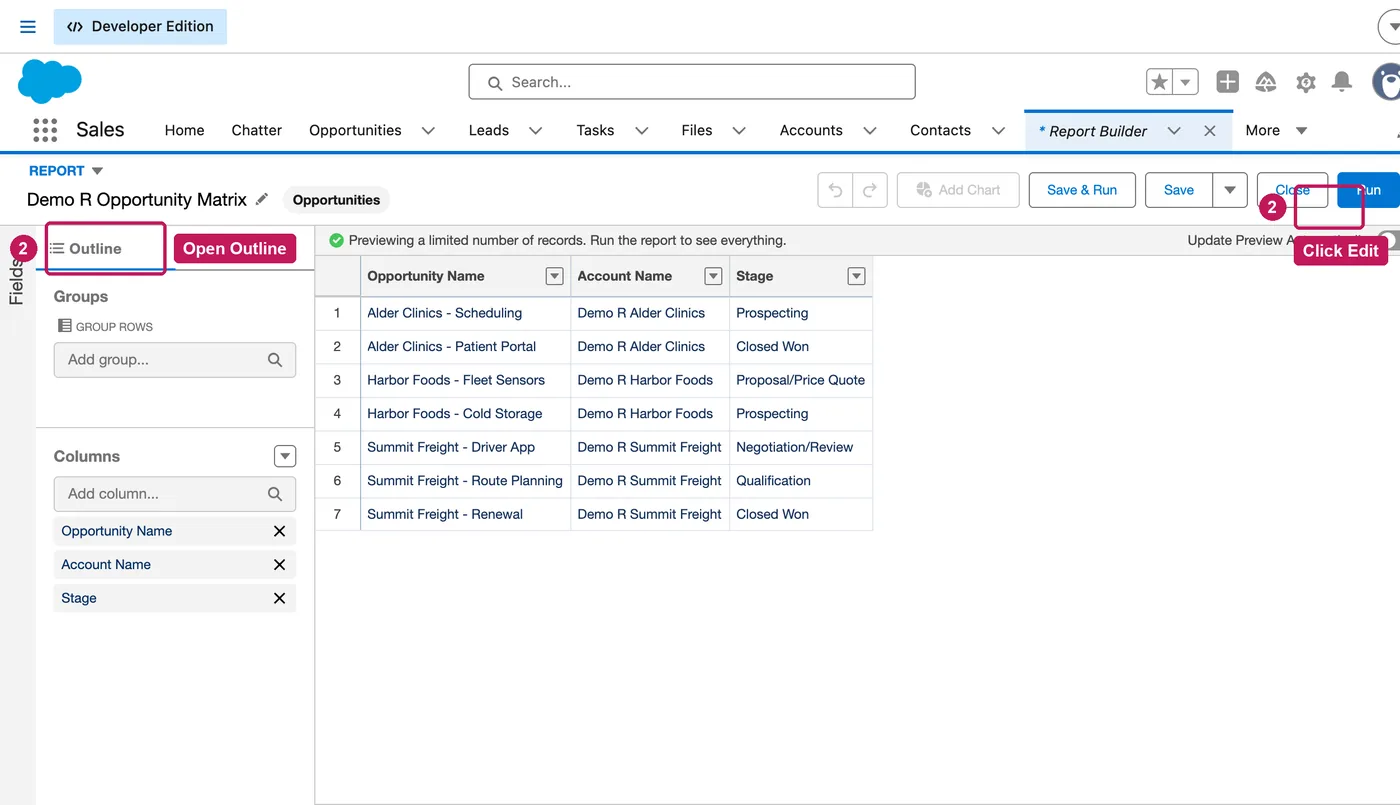Open Global Actions plus icon
This screenshot has width=1400, height=805.
click(x=1227, y=82)
